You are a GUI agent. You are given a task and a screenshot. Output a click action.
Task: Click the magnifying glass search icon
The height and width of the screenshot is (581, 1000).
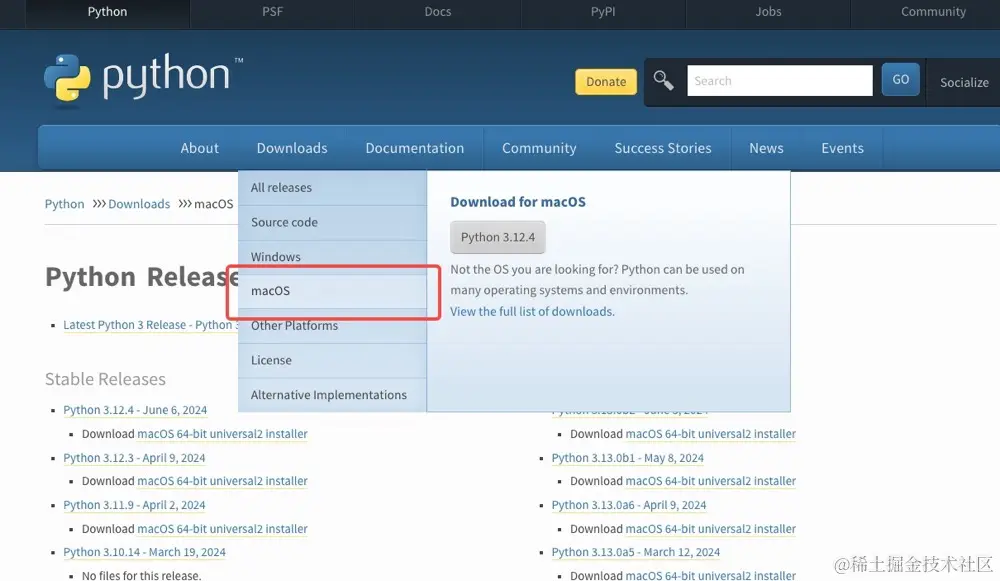pos(663,80)
